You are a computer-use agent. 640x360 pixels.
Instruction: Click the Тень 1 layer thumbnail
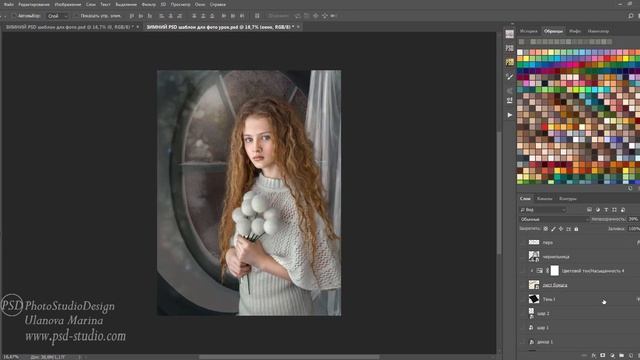[534, 299]
